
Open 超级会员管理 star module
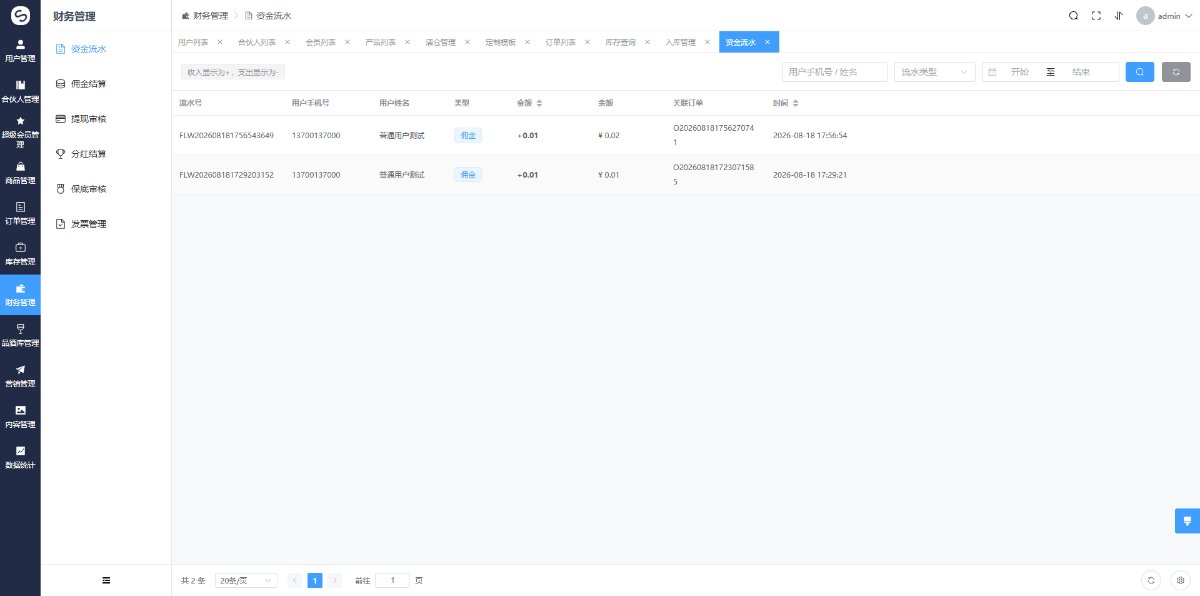pos(20,132)
